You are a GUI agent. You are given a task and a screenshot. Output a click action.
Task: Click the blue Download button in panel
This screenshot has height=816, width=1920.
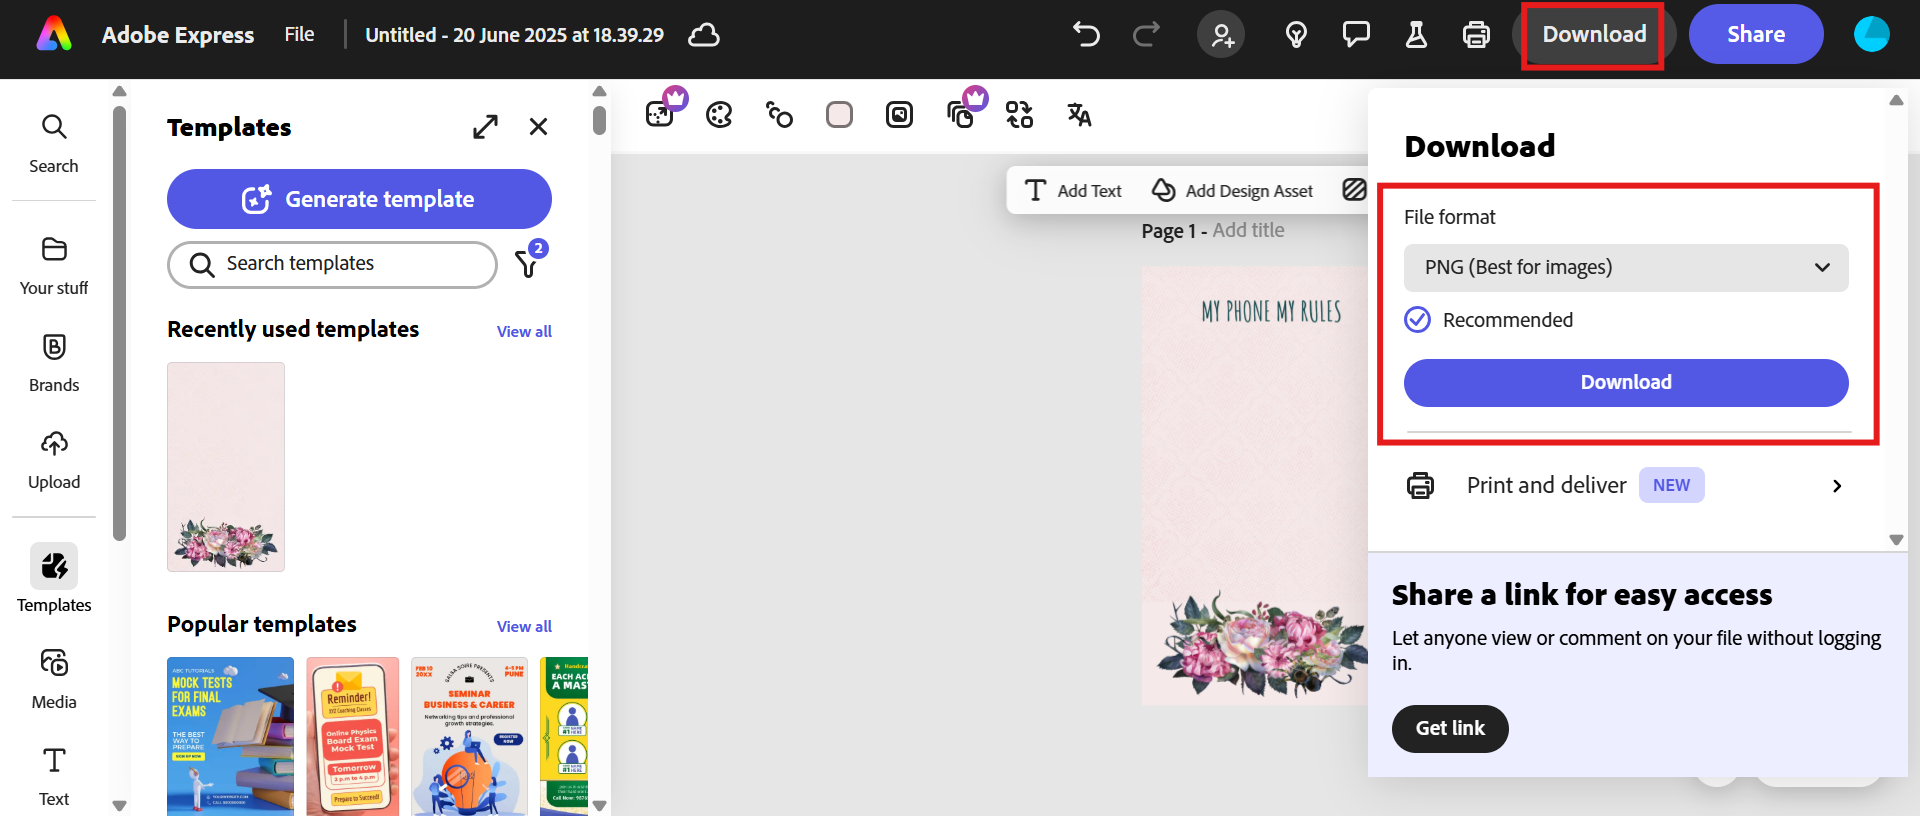coord(1626,383)
